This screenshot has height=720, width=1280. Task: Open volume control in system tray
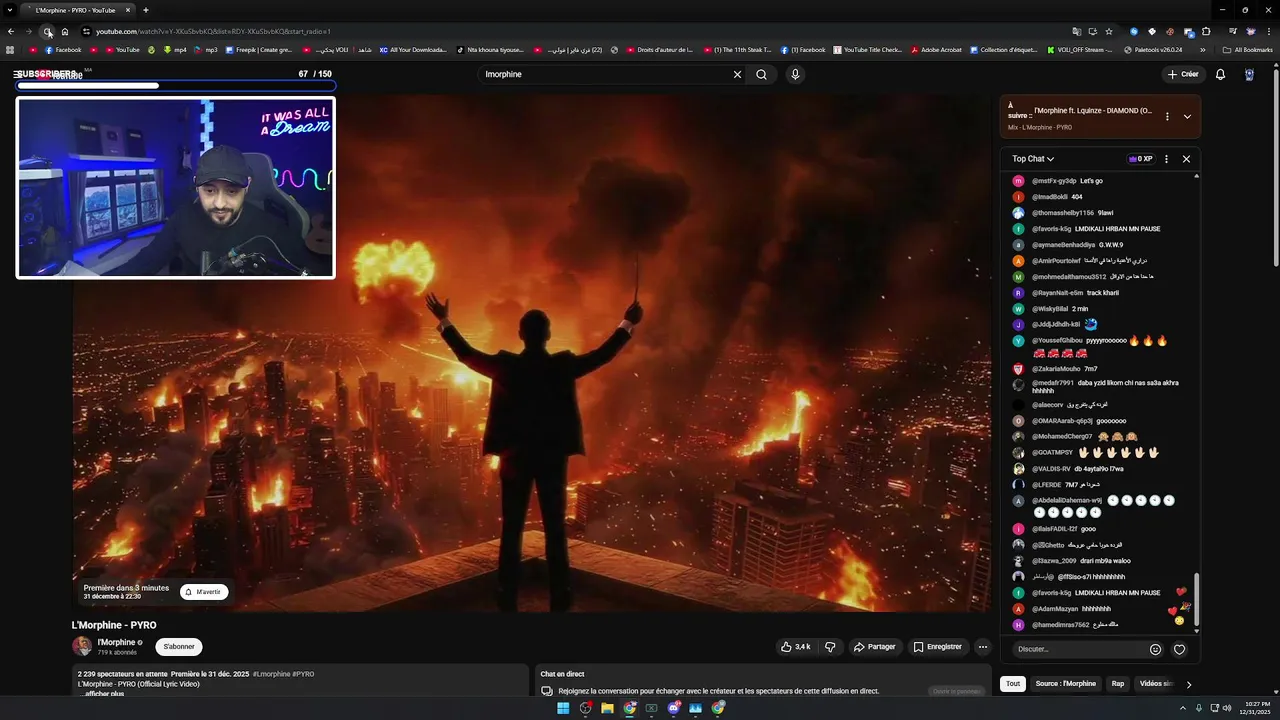tap(1227, 708)
